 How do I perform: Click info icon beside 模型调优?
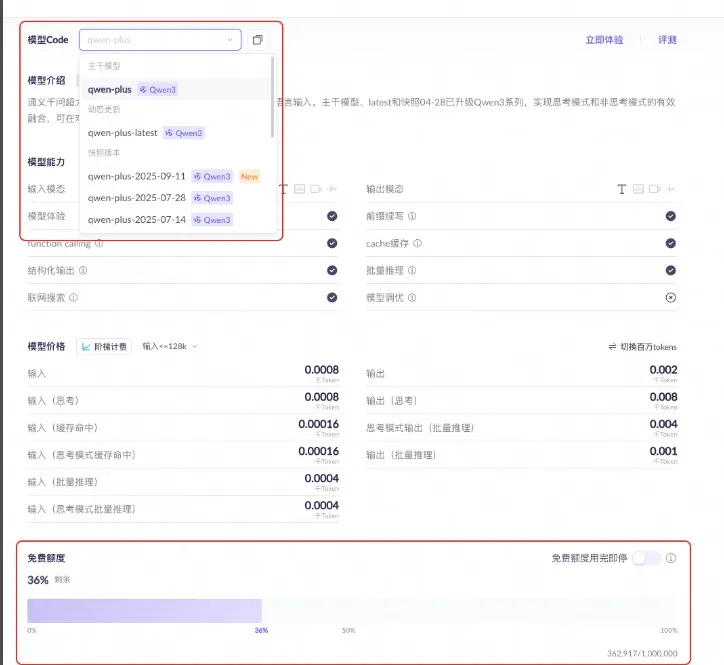click(x=412, y=298)
